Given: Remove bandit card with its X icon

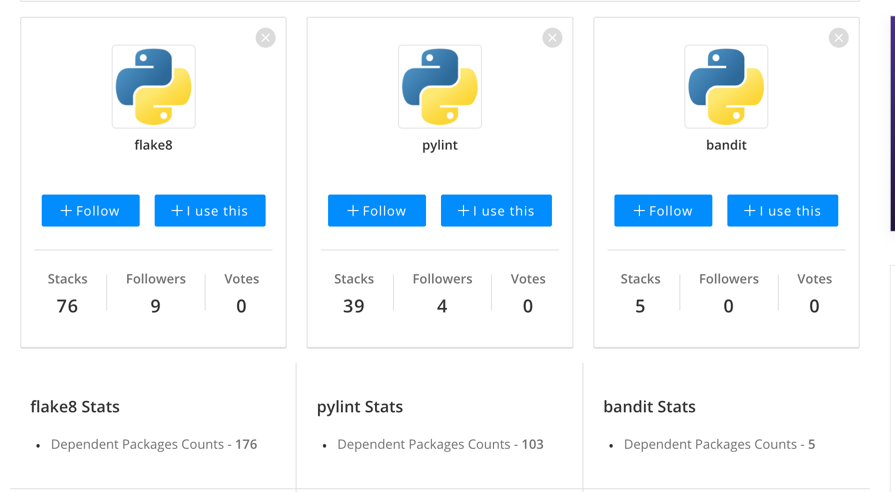Looking at the screenshot, I should [x=838, y=38].
